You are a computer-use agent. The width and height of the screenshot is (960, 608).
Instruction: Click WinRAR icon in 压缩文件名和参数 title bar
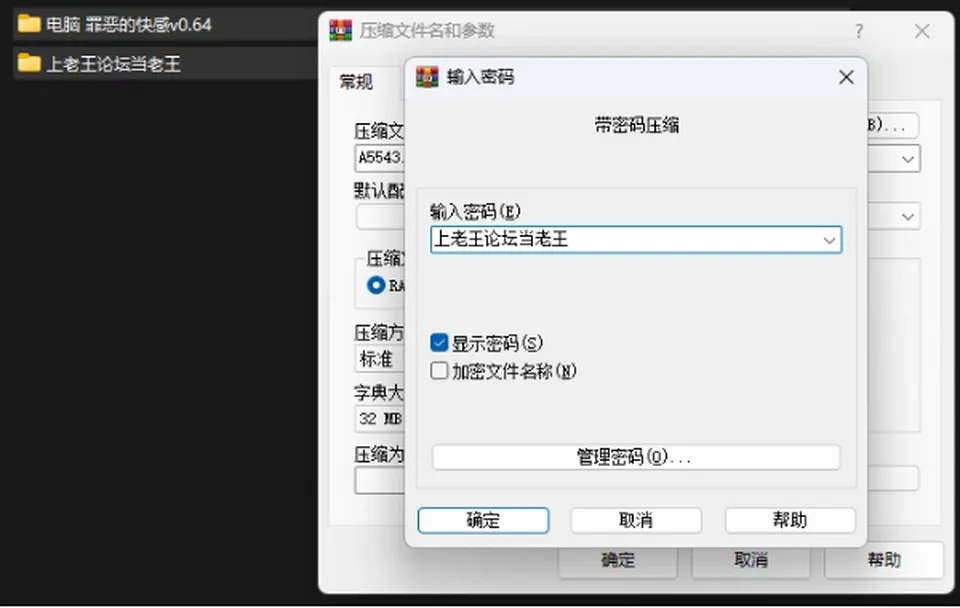tap(341, 30)
